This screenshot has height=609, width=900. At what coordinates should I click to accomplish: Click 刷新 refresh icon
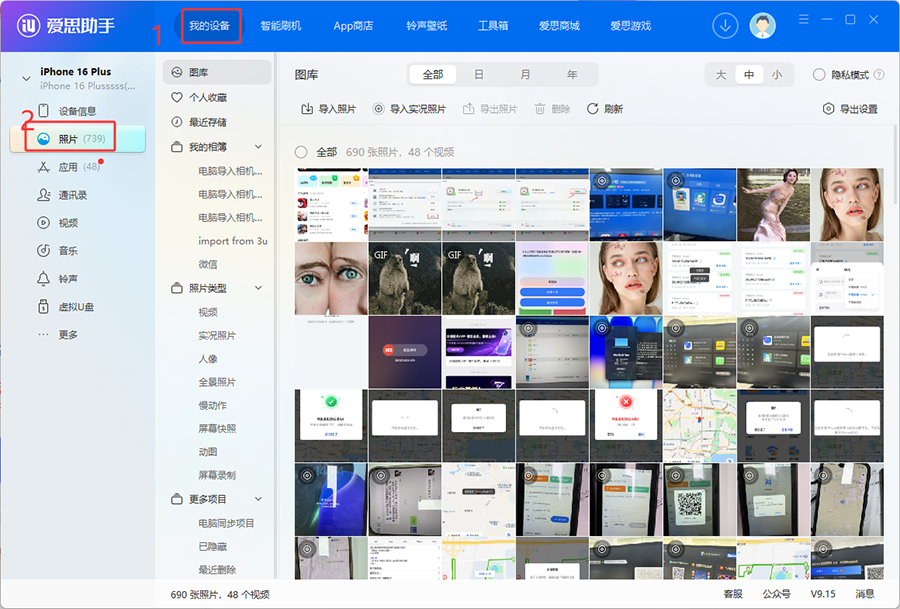tap(592, 108)
